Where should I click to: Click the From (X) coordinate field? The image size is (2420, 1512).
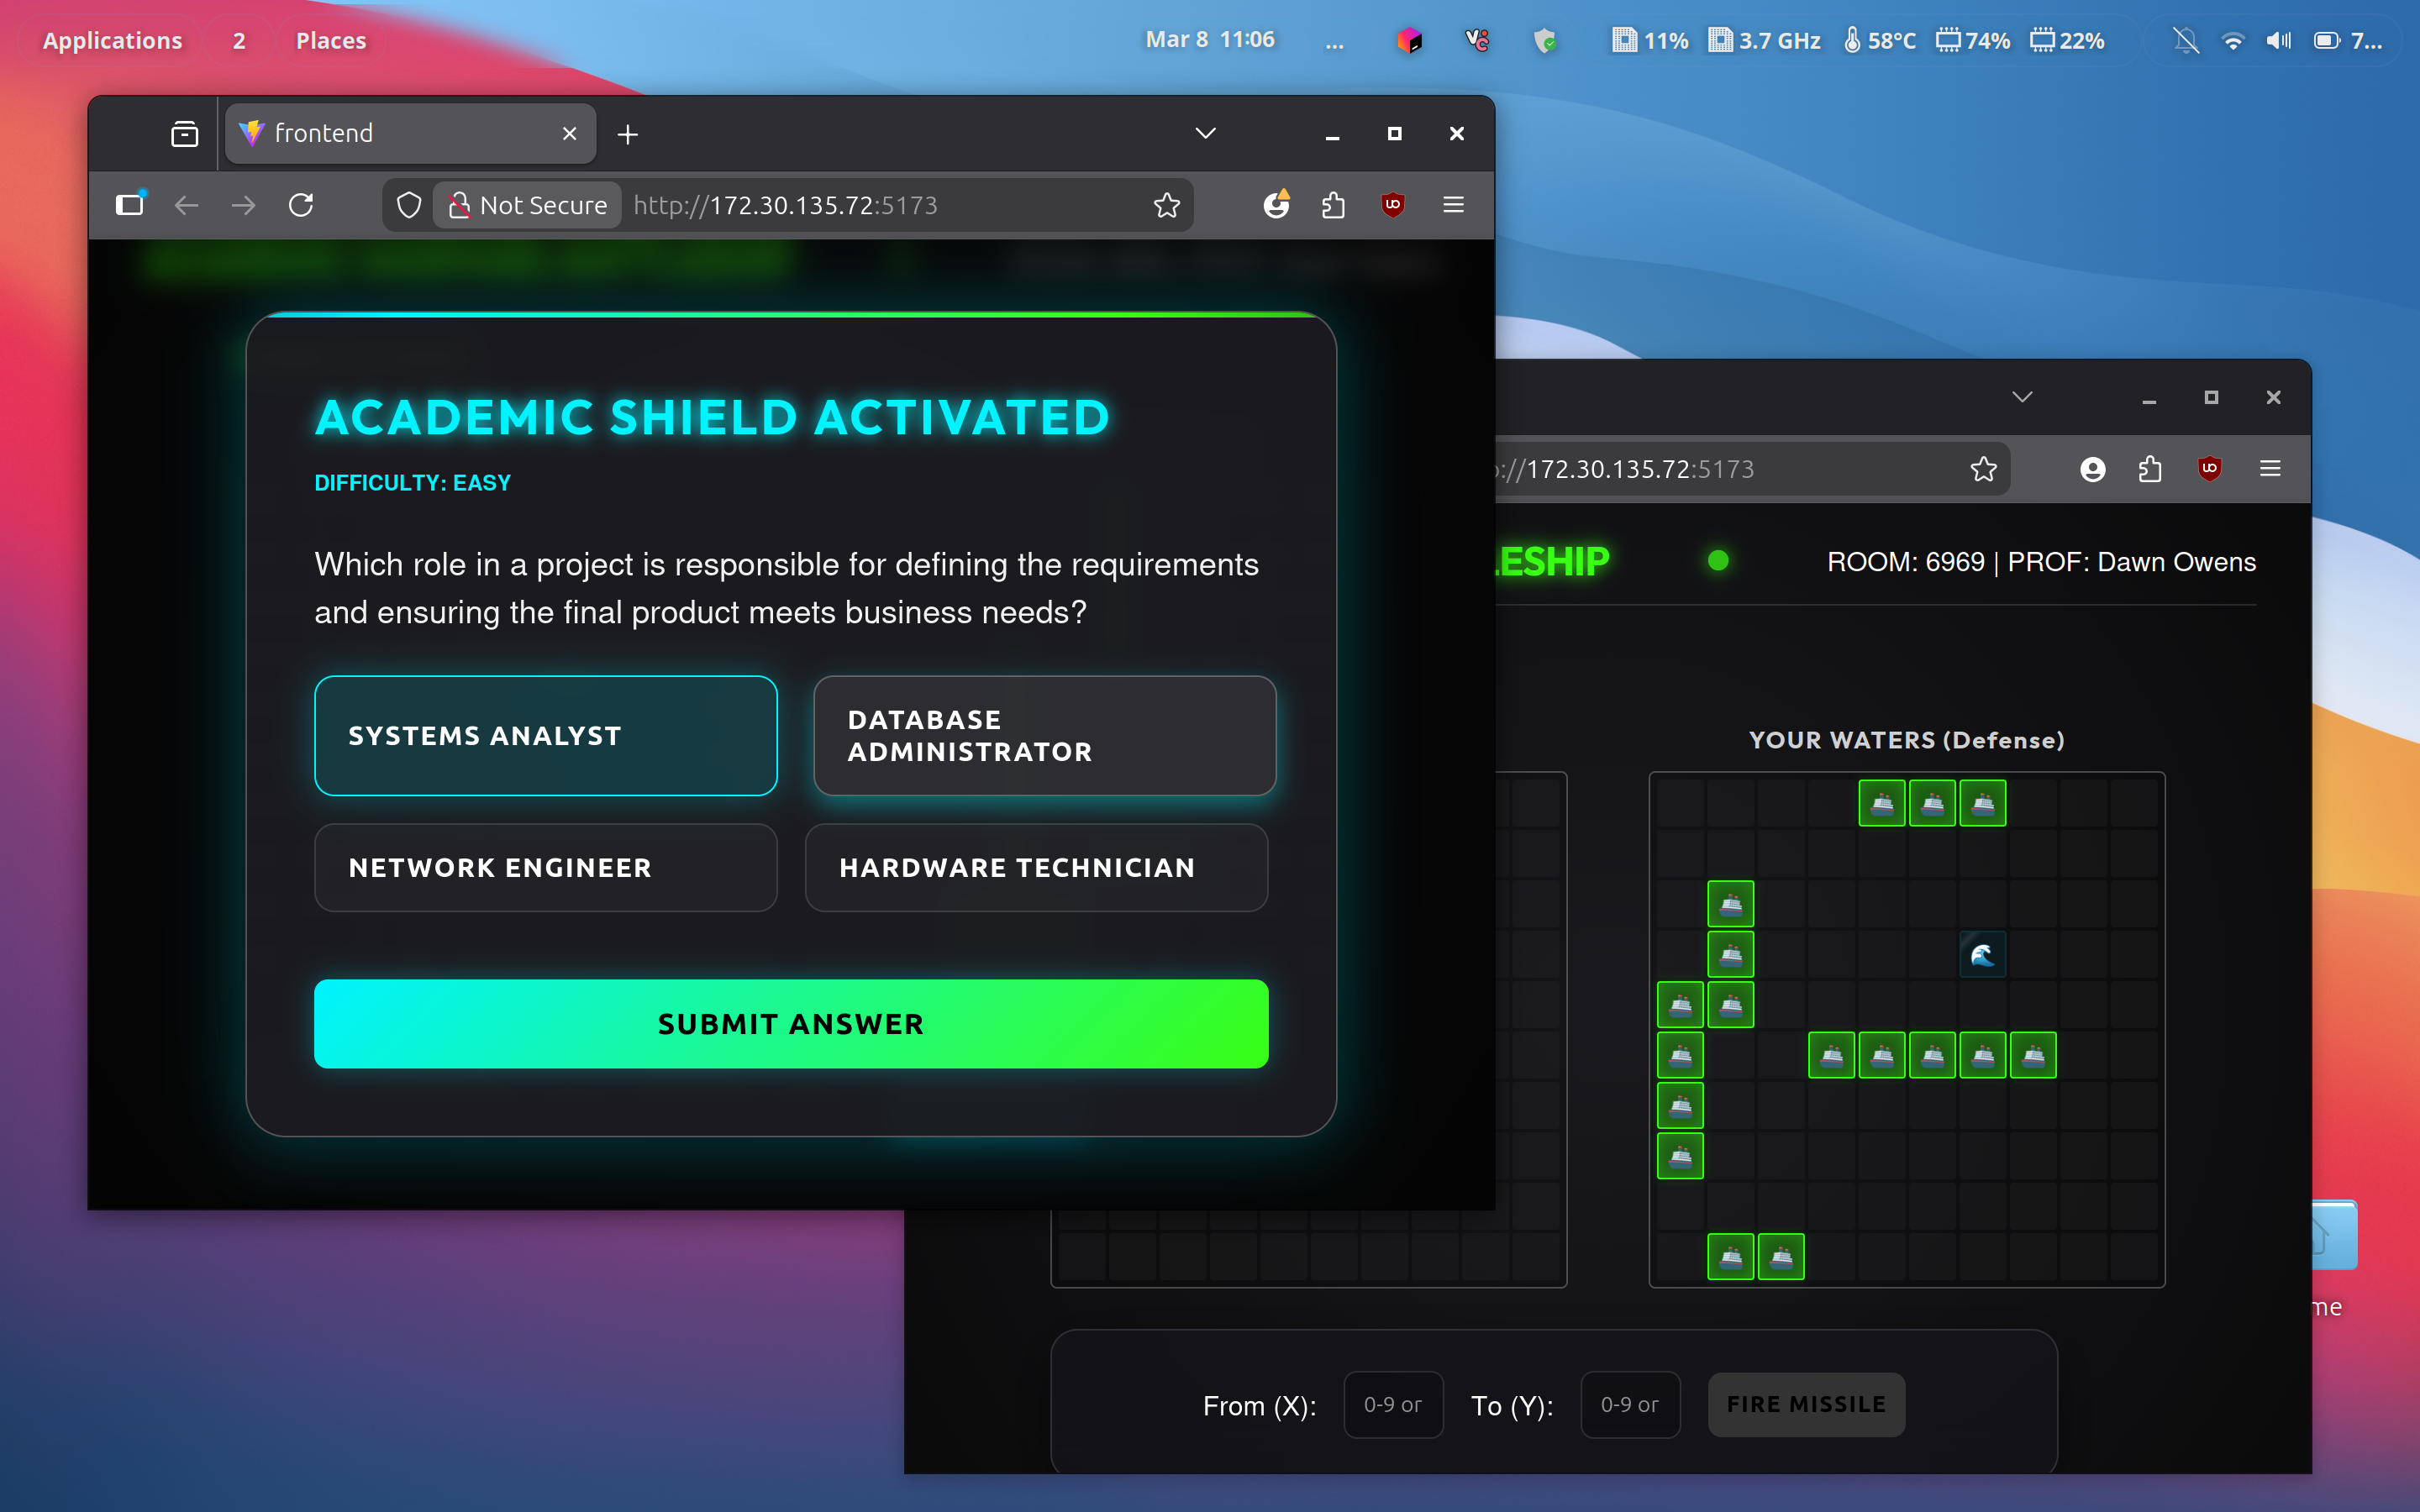click(1392, 1404)
